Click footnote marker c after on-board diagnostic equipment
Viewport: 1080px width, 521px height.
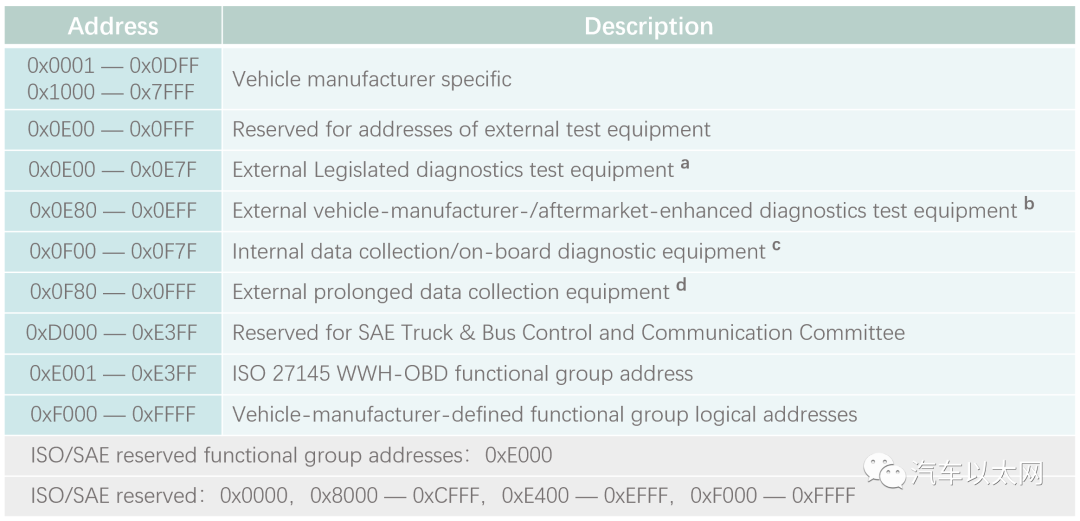point(776,247)
